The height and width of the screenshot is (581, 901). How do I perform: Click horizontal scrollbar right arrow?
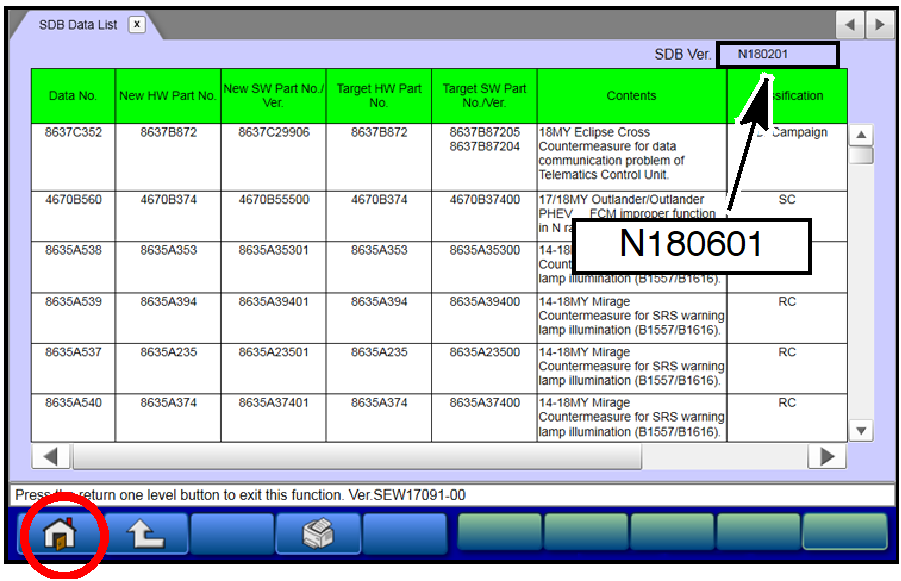pos(827,456)
